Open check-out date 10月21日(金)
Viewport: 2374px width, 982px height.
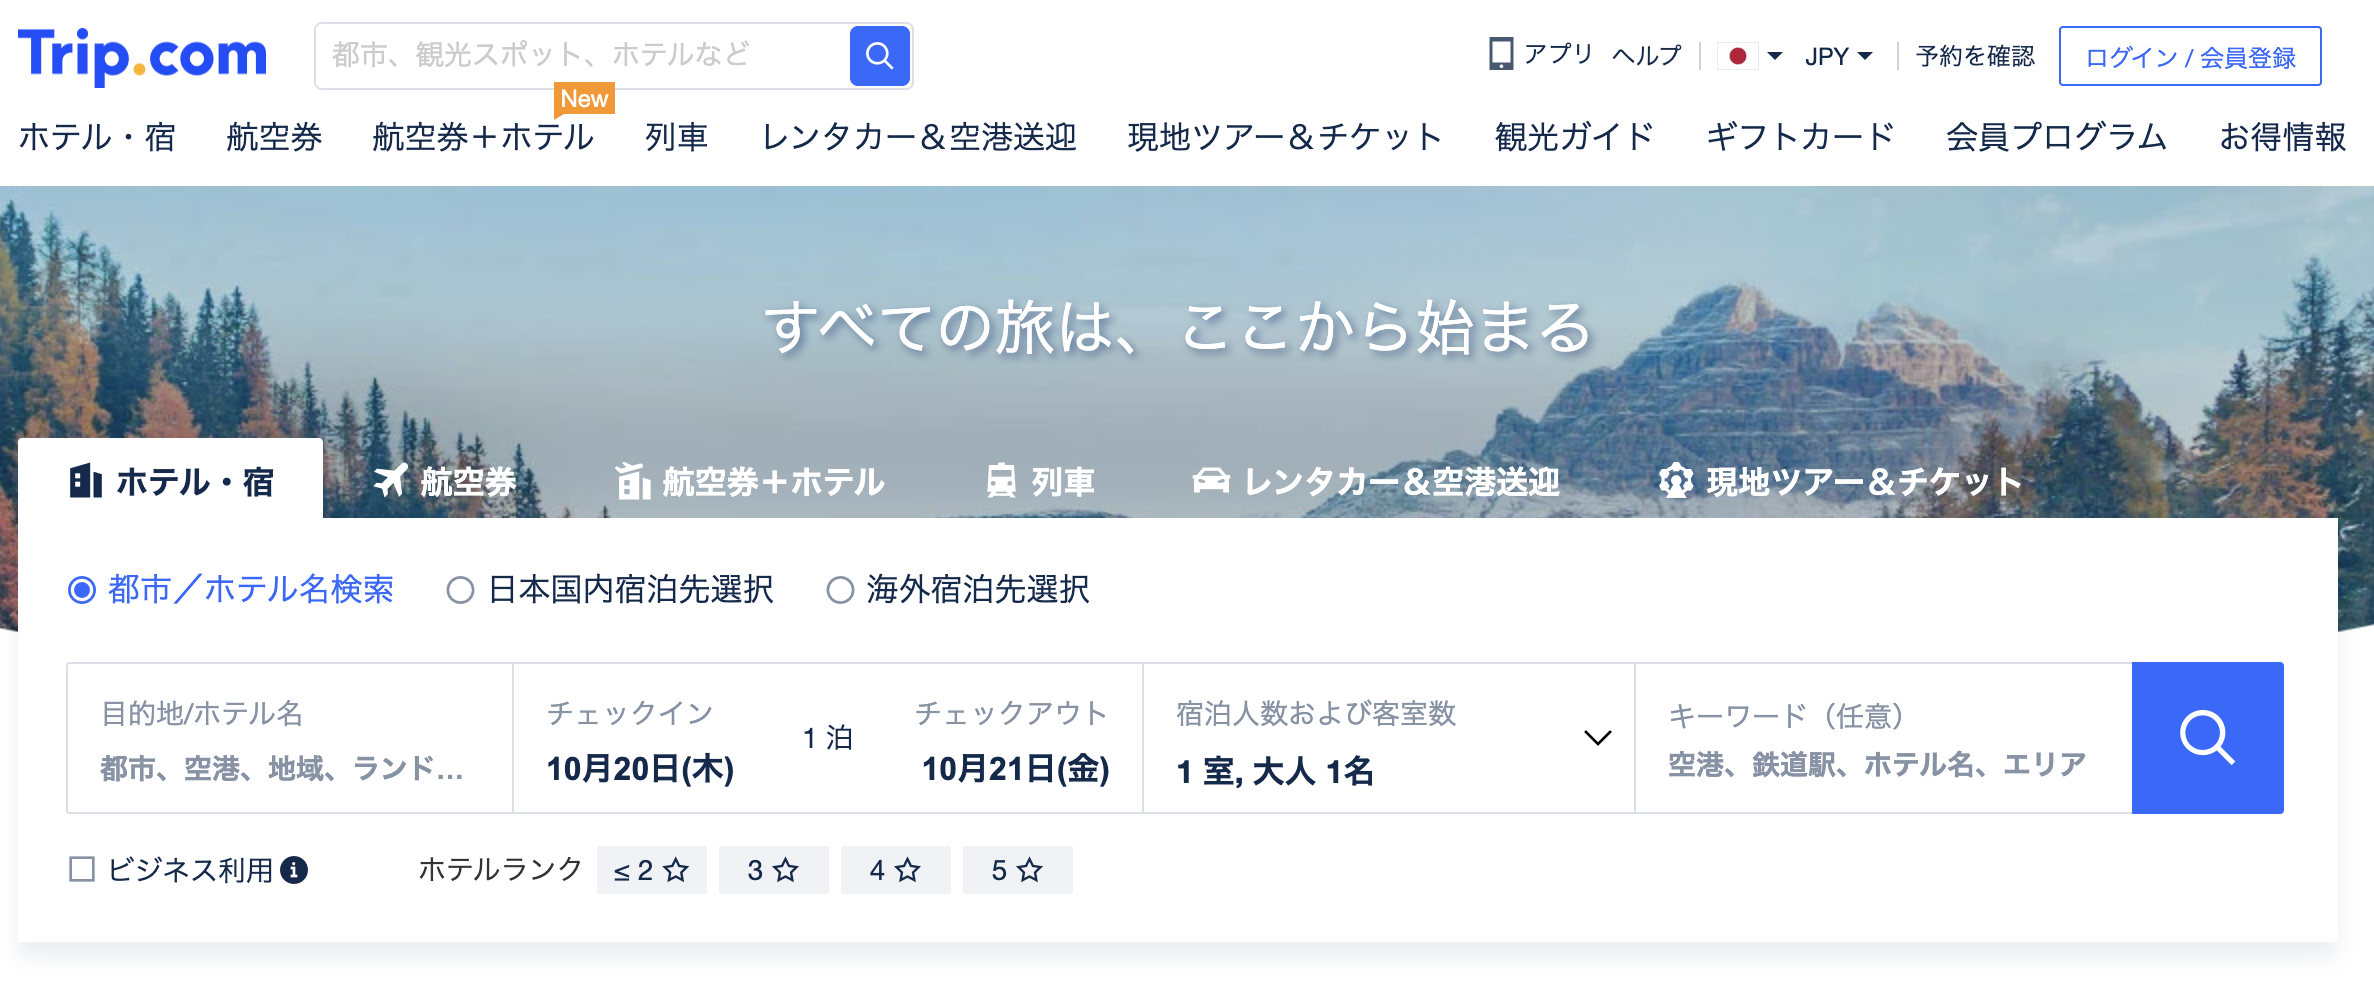[1015, 768]
